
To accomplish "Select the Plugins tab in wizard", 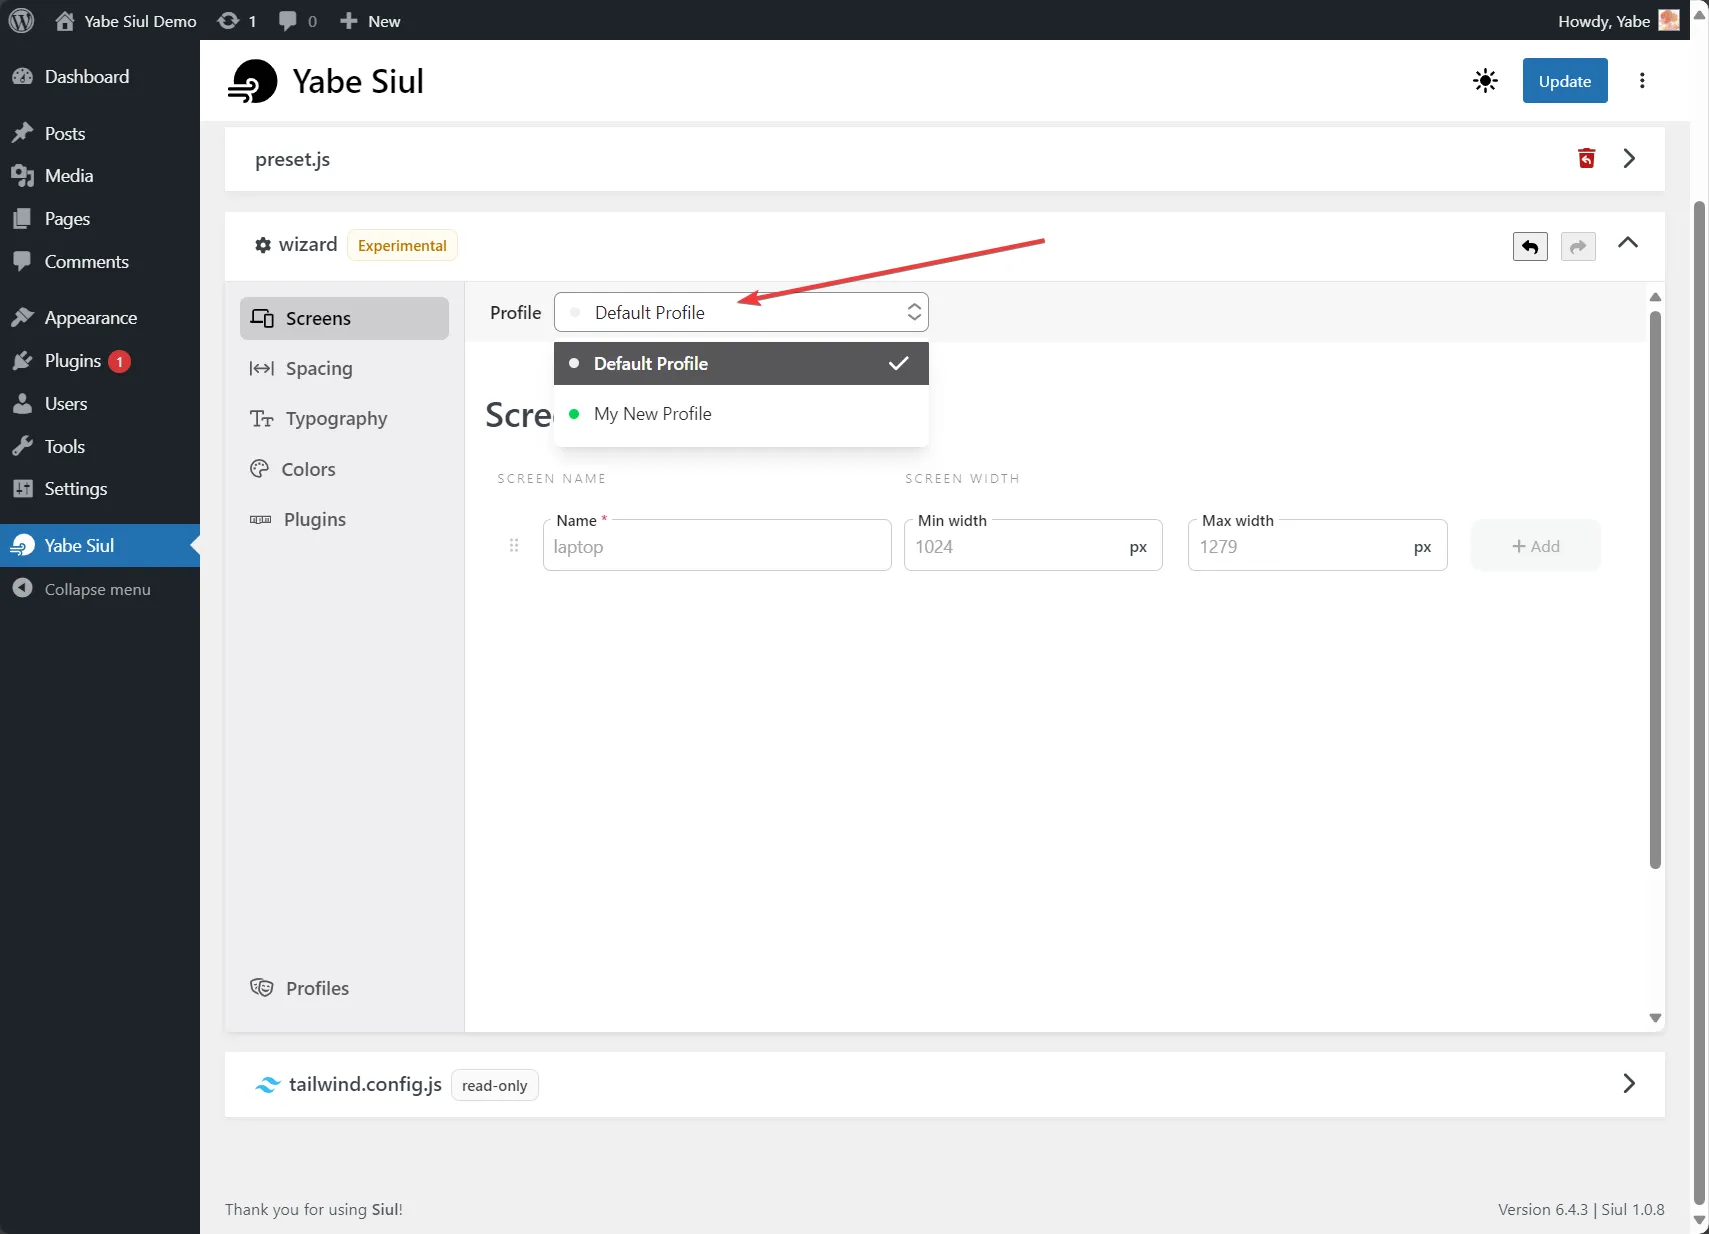I will pos(344,520).
